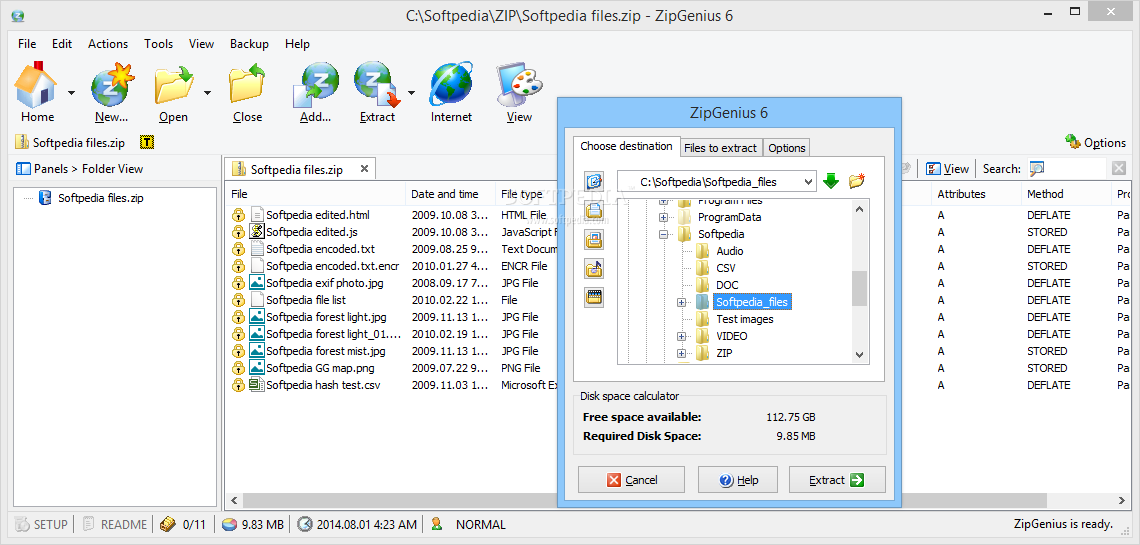The width and height of the screenshot is (1140, 545).
Task: Open the Tools menu
Action: click(158, 44)
